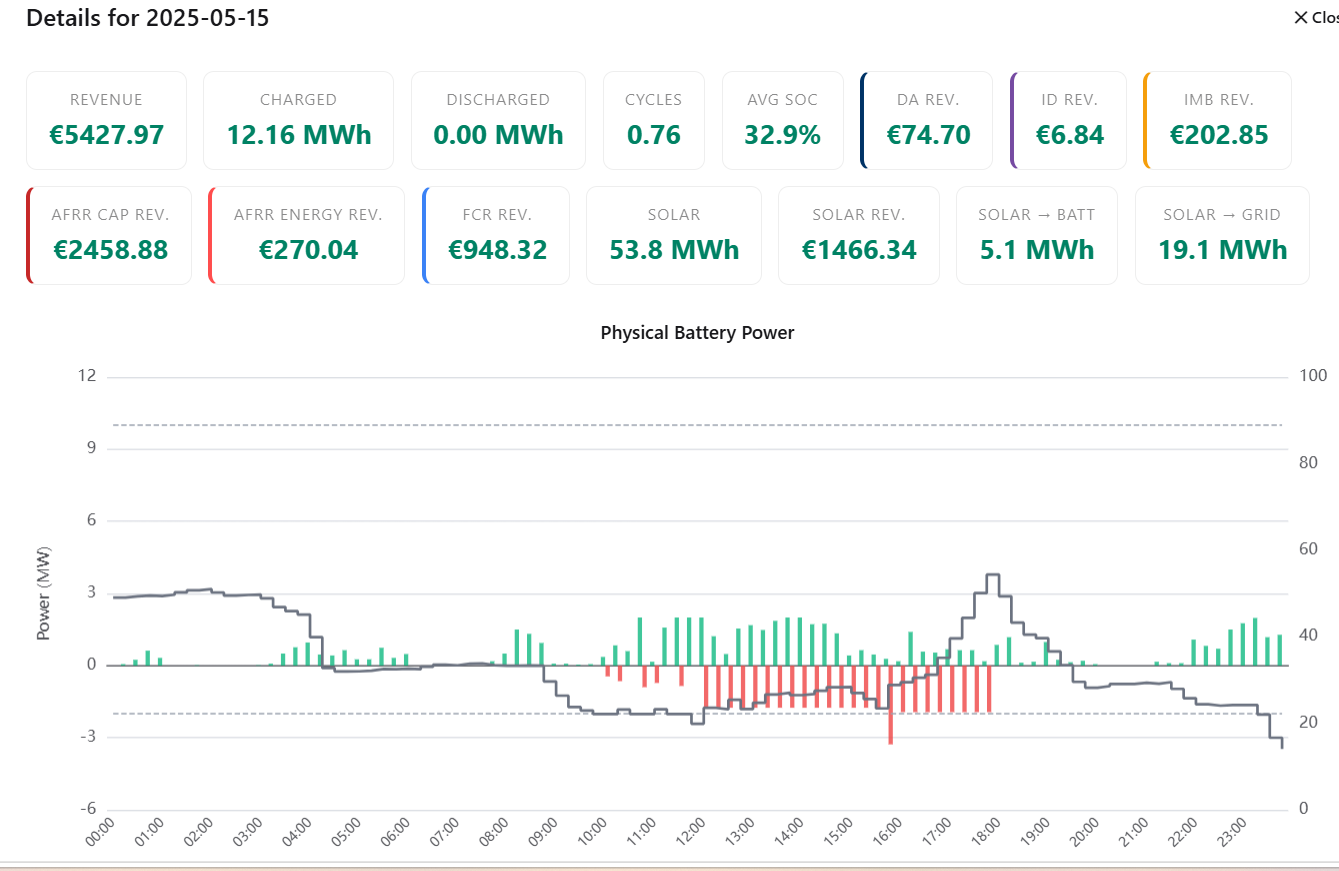Select the Cycles 0.76 card
This screenshot has width=1339, height=871.
[653, 120]
